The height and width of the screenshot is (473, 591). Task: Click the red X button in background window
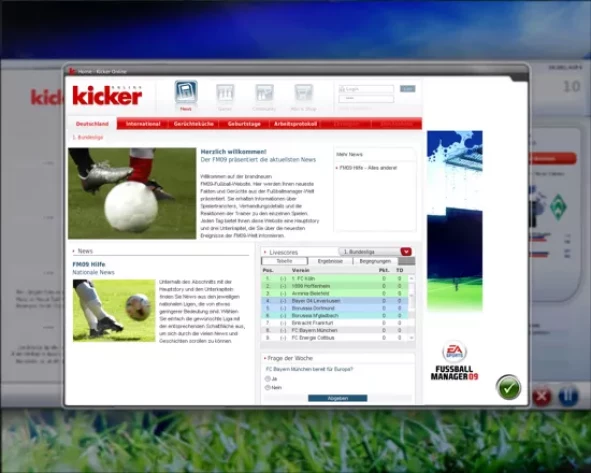(542, 396)
